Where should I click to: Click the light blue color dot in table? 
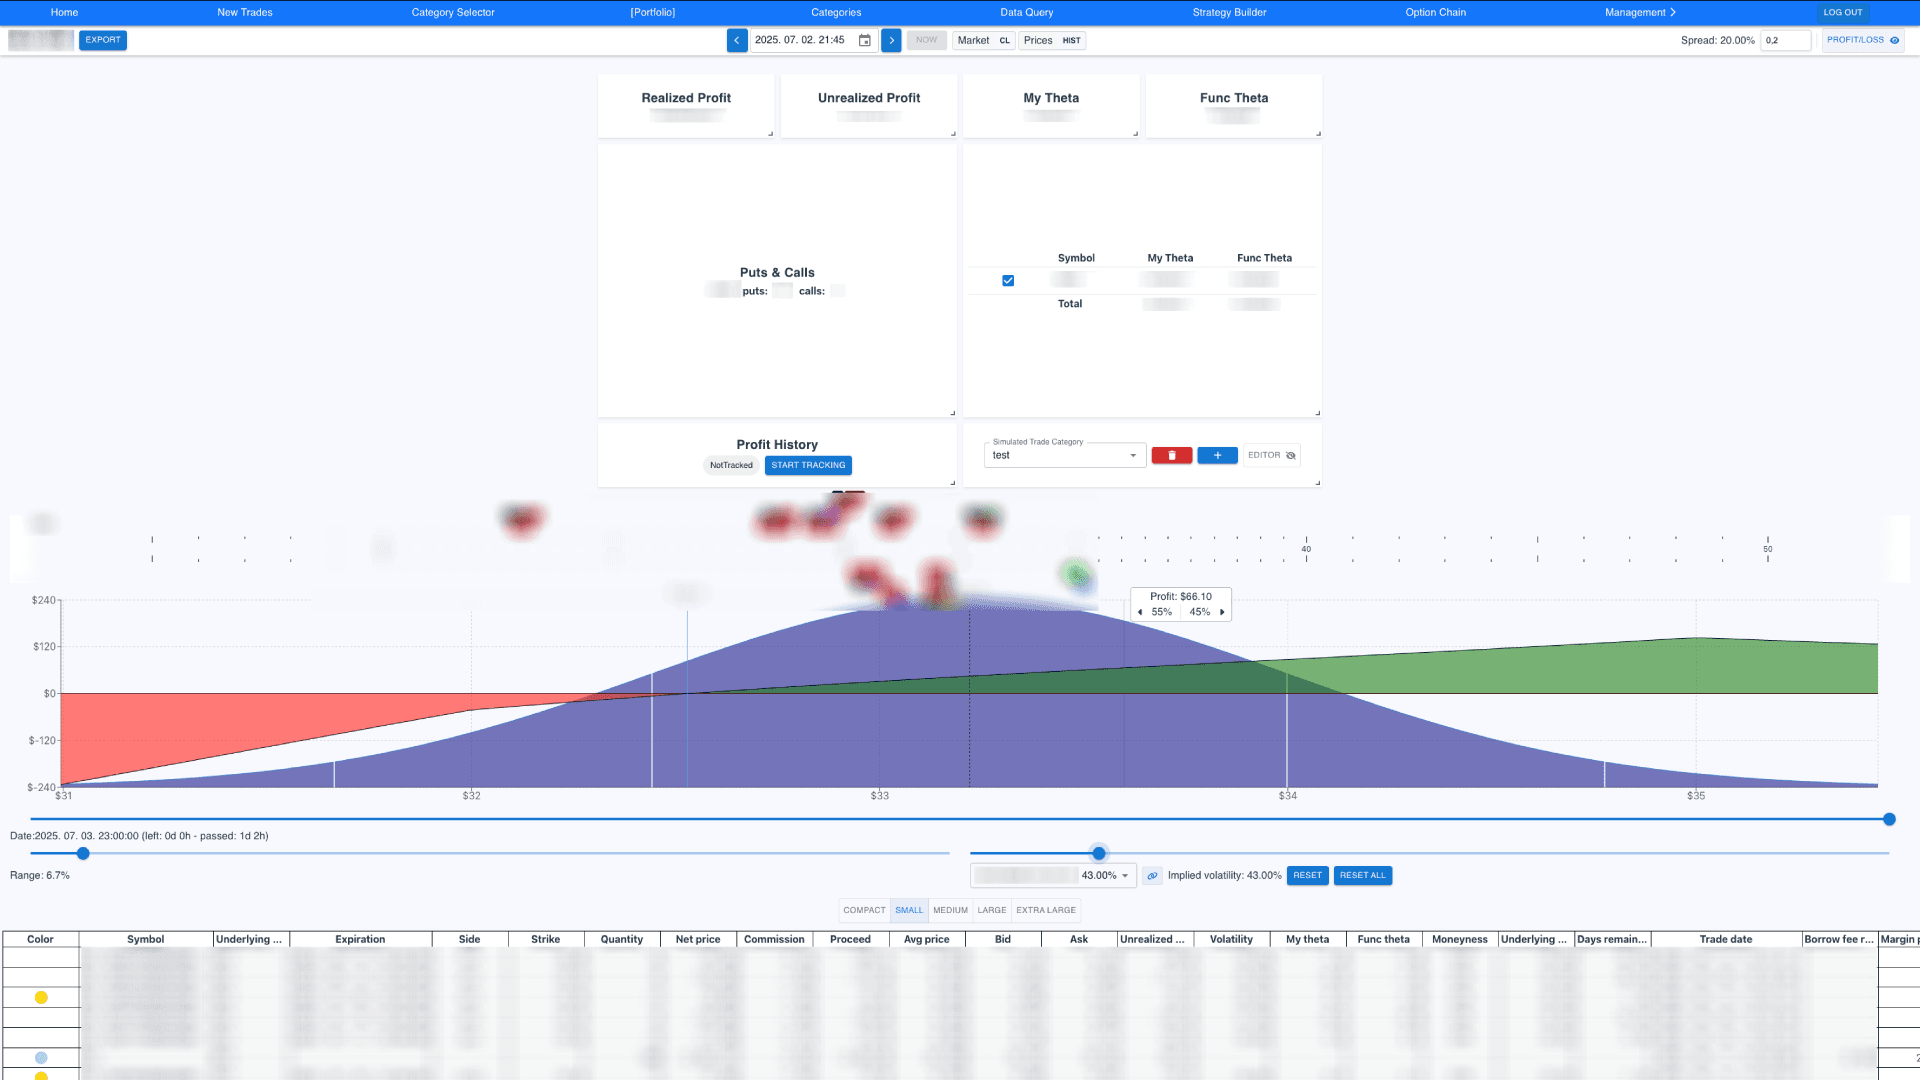41,1057
